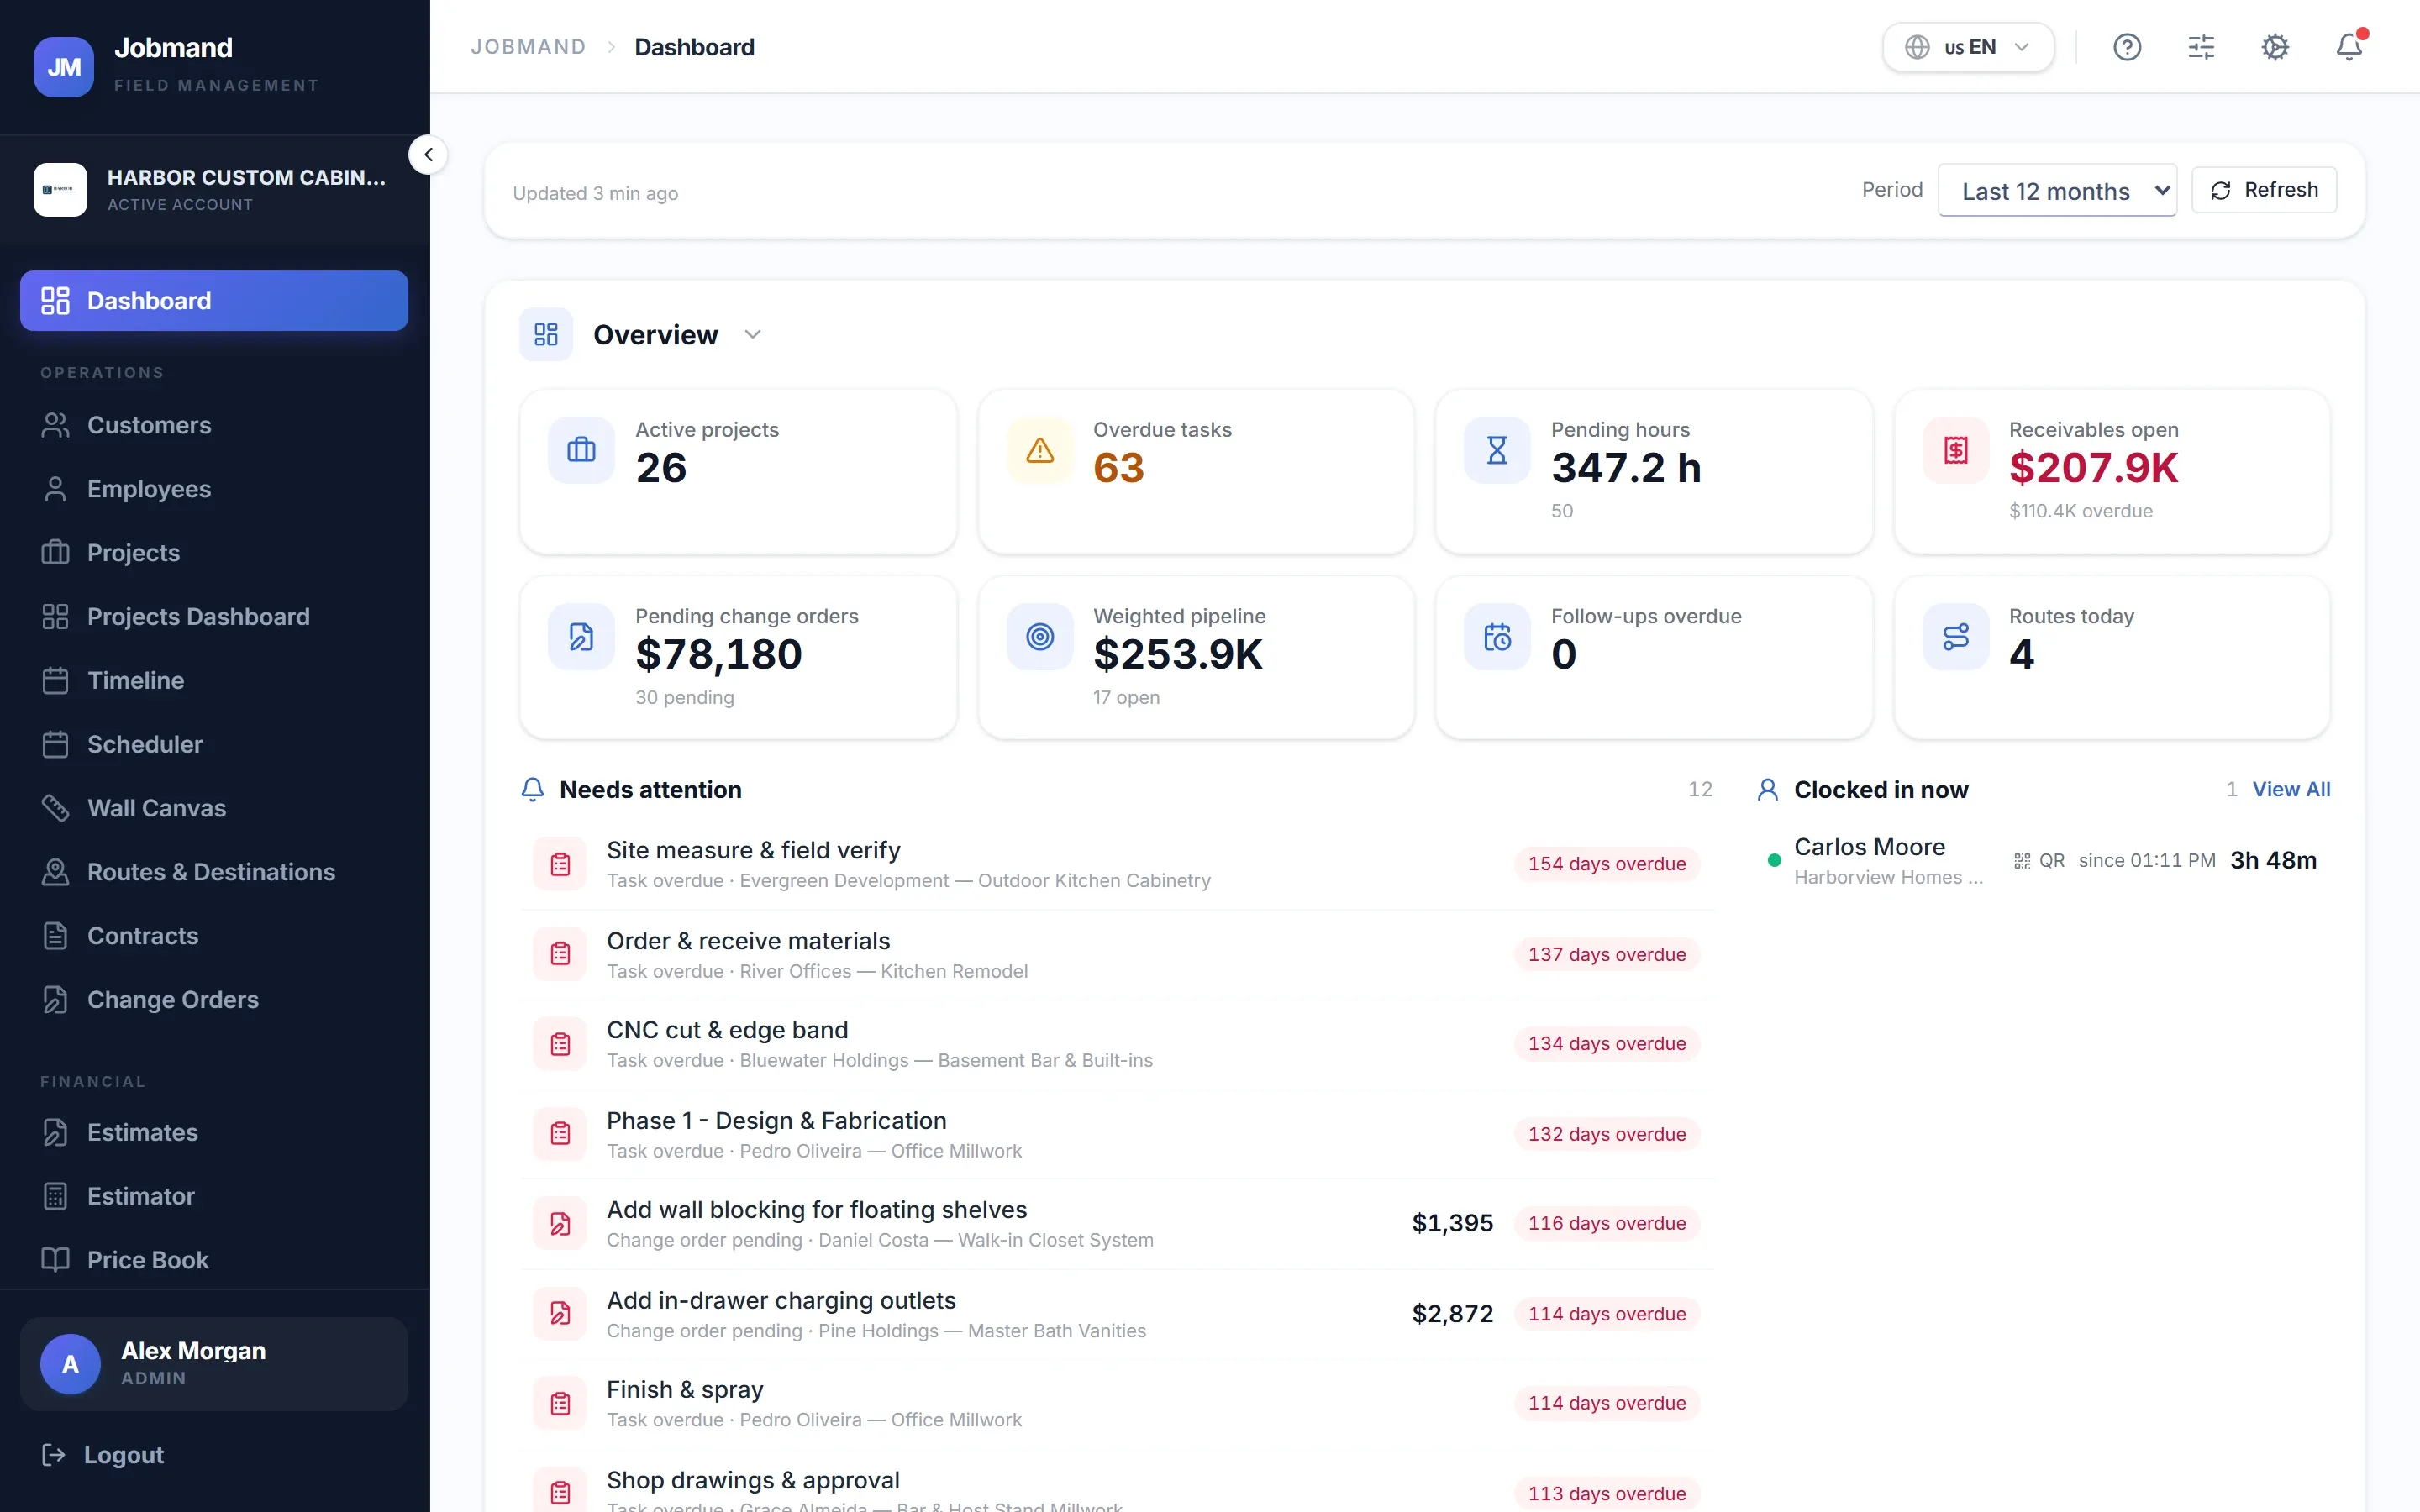Open Harbor Custom Cabinets account switcher
This screenshot has width=2420, height=1512.
pyautogui.click(x=214, y=190)
